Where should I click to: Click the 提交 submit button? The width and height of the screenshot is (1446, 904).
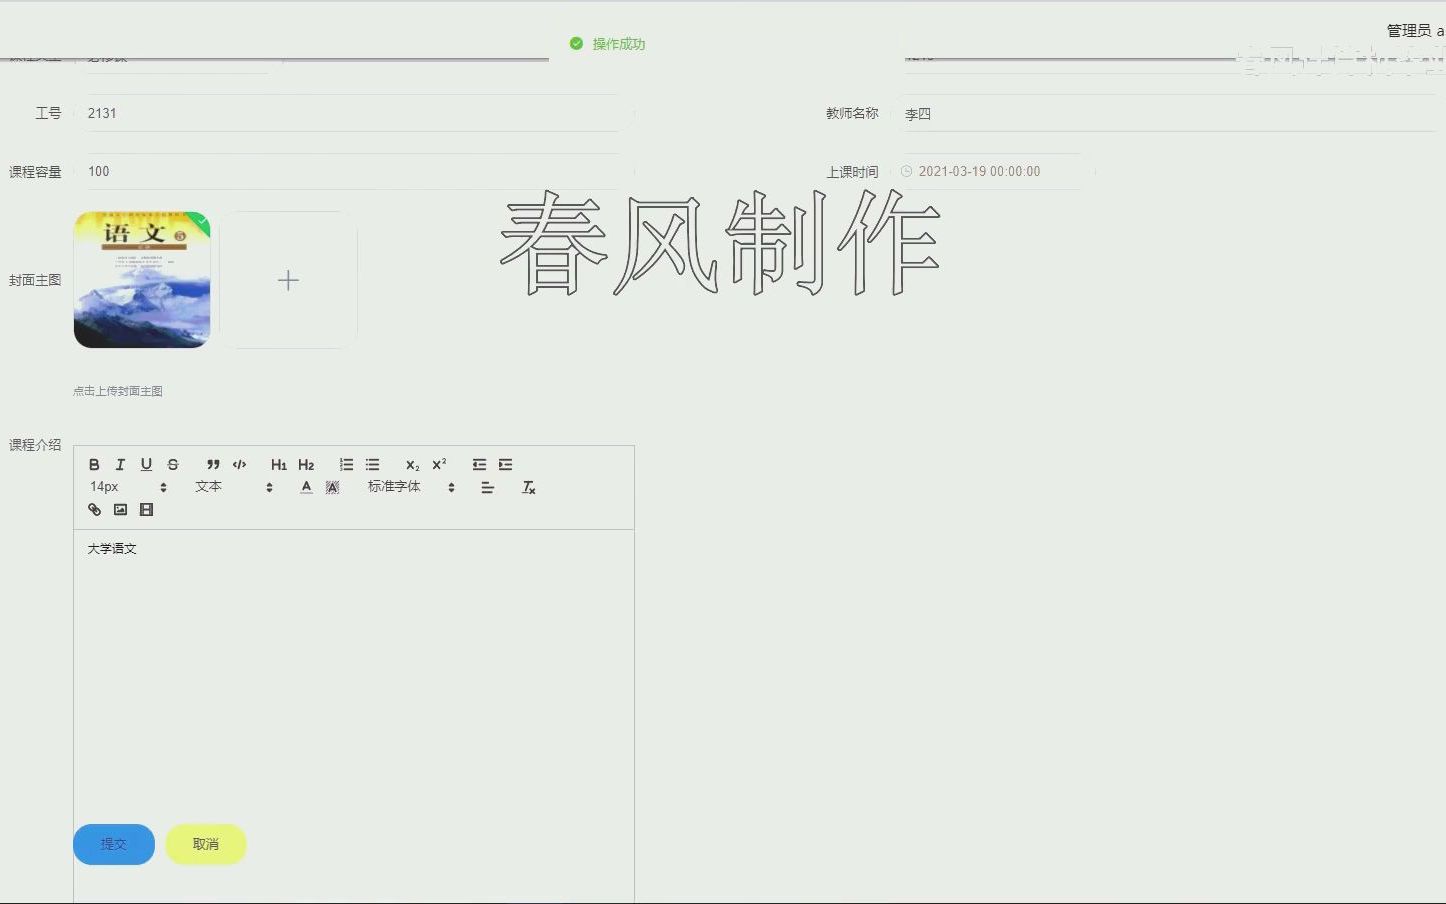tap(114, 844)
